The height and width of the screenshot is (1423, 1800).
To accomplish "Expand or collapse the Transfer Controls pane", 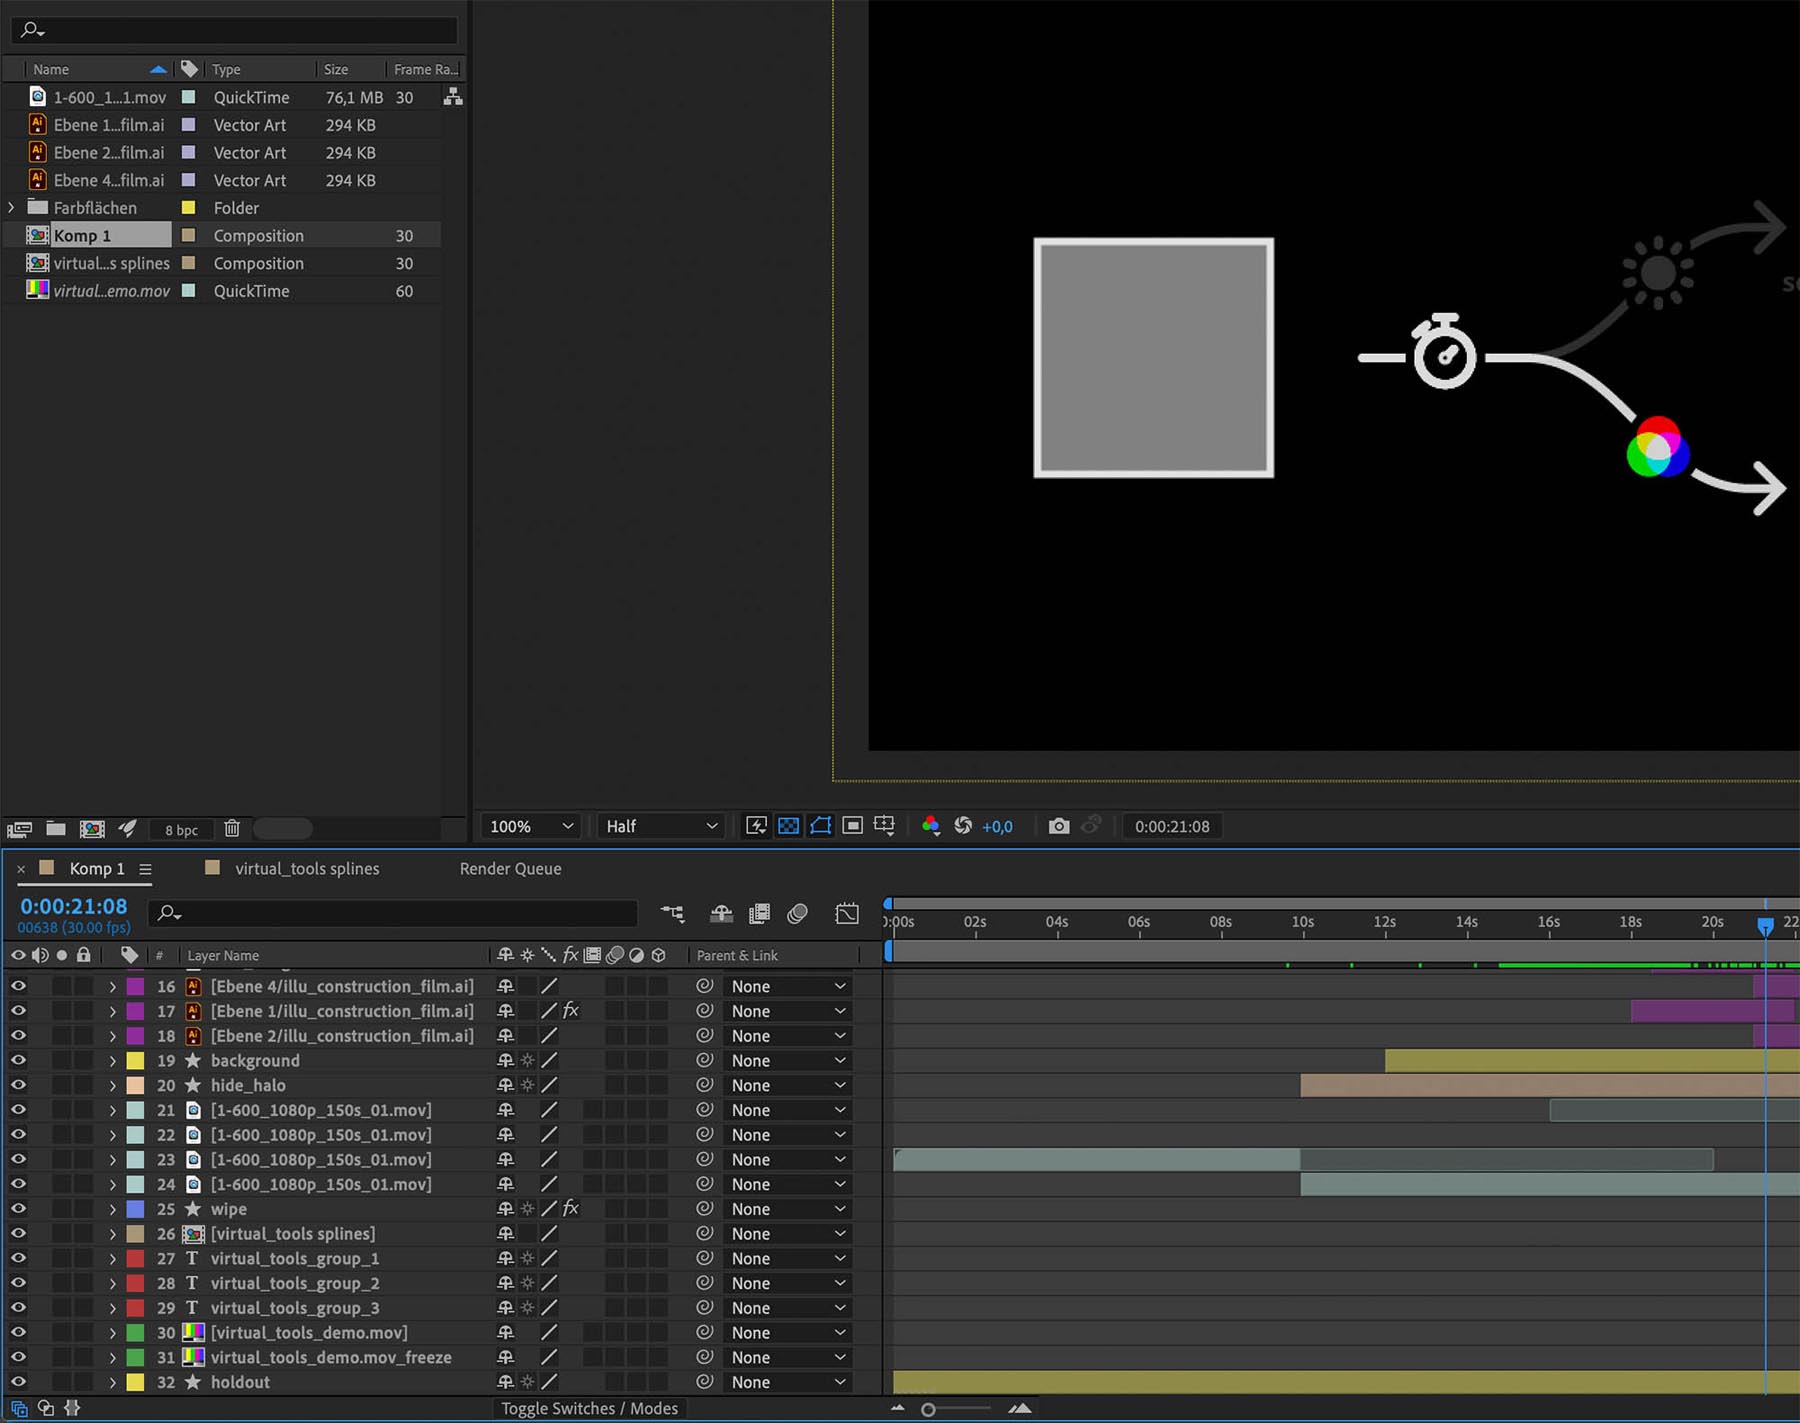I will tap(46, 1408).
